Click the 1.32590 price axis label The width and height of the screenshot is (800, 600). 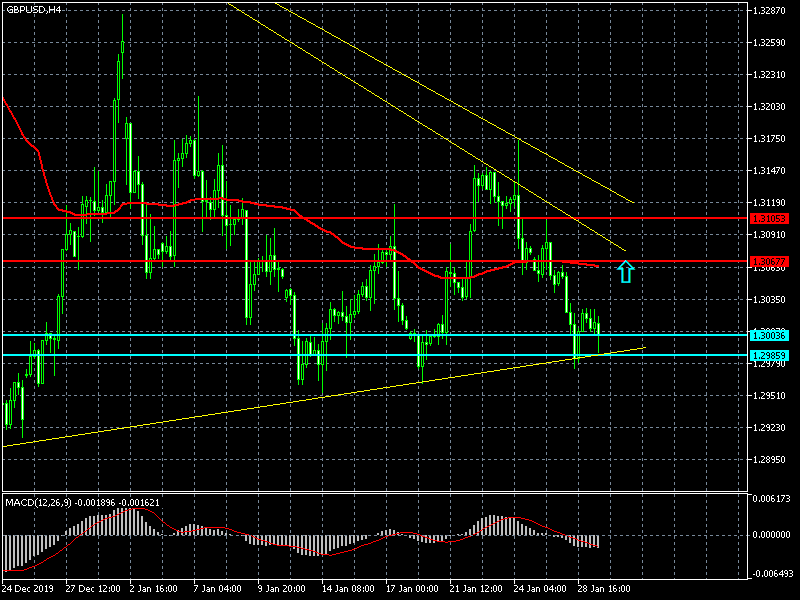coord(769,42)
